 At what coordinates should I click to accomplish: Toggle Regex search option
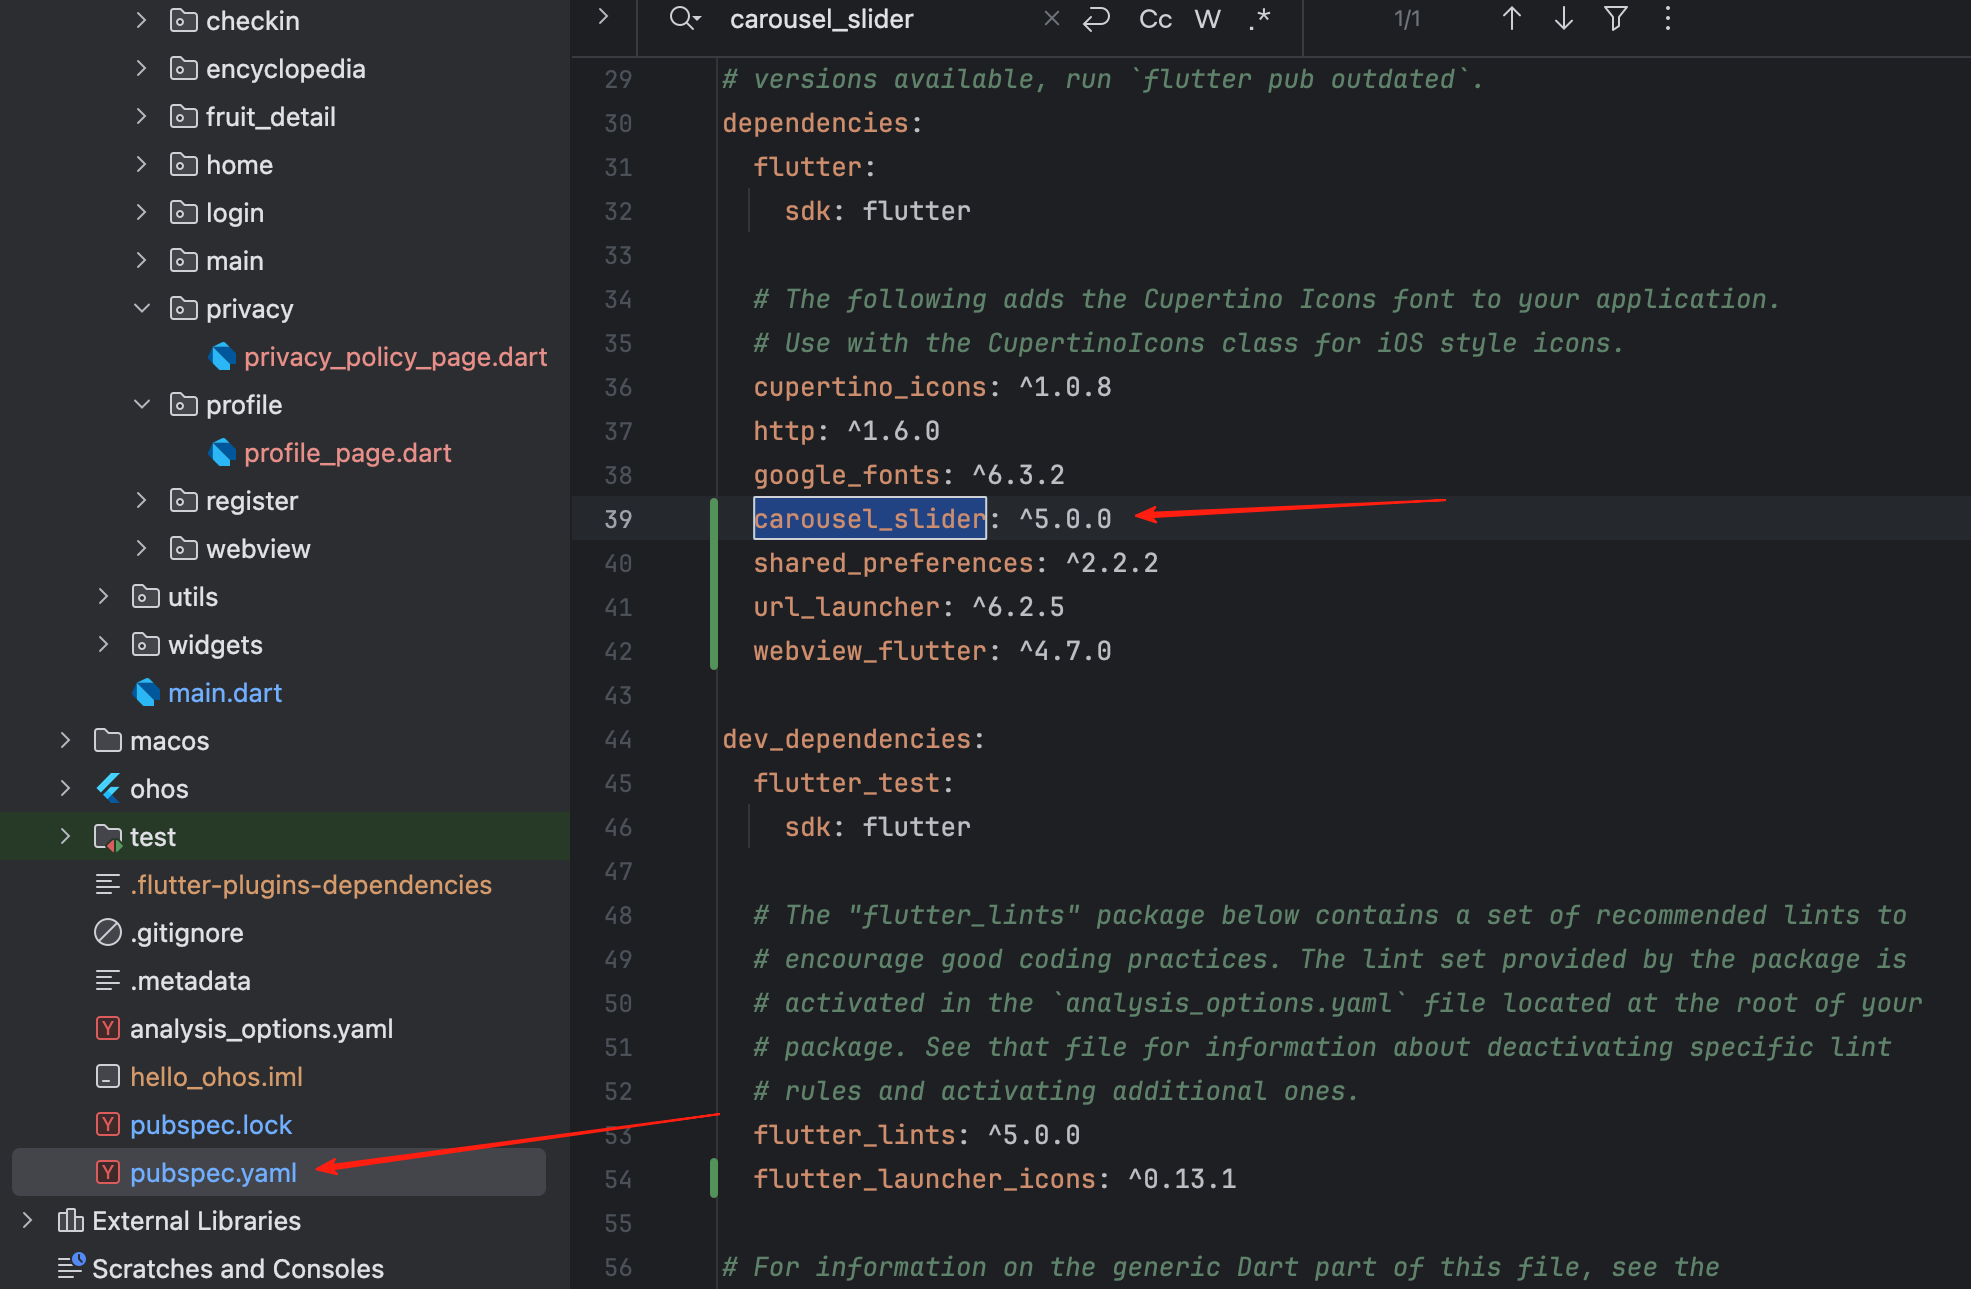pyautogui.click(x=1260, y=19)
